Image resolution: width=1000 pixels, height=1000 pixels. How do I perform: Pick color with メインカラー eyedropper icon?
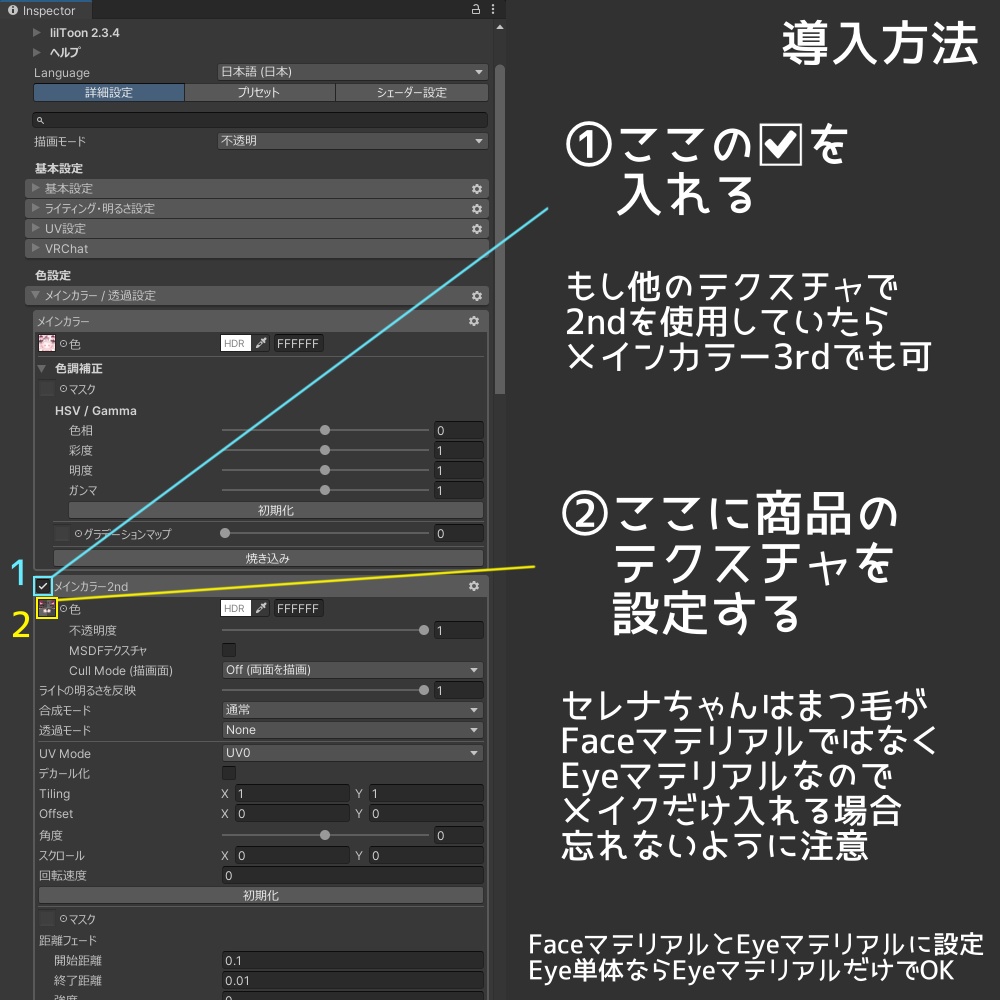261,343
